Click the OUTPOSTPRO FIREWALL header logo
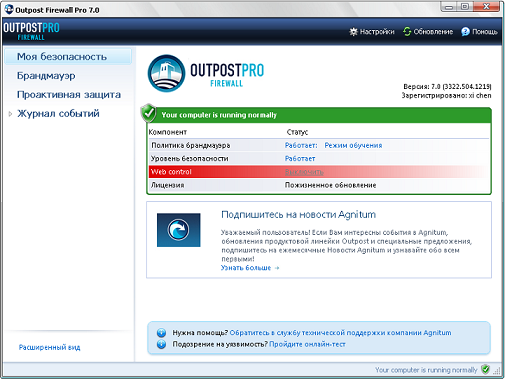The width and height of the screenshot is (505, 380). (x=31, y=31)
